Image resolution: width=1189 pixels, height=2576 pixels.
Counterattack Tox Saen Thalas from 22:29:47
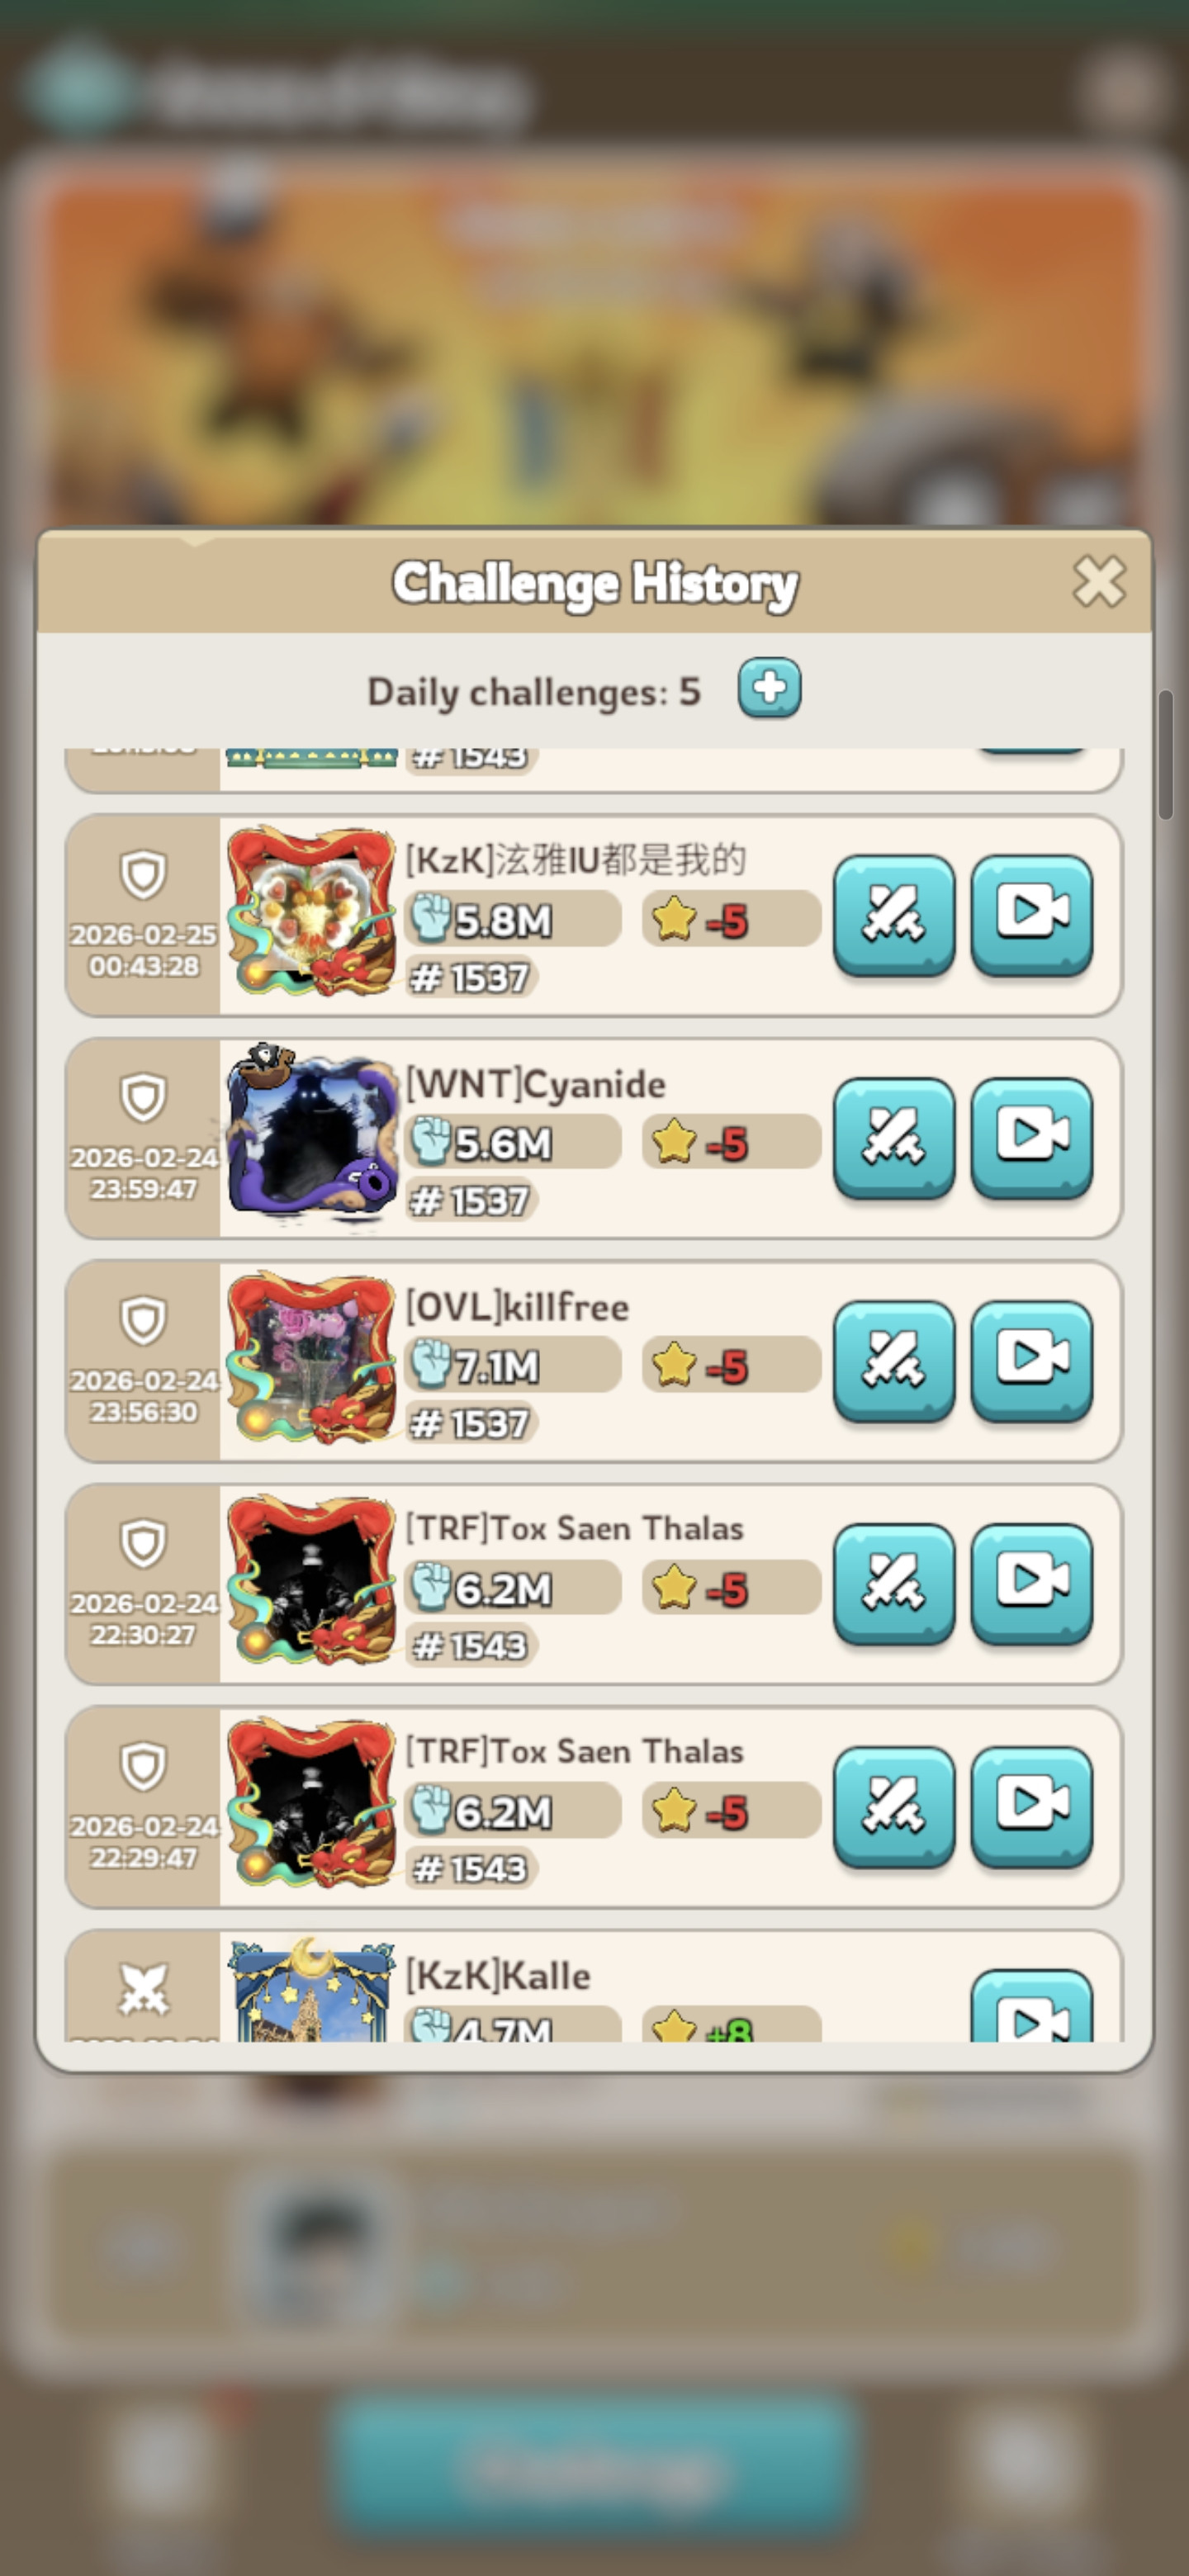coord(894,1807)
